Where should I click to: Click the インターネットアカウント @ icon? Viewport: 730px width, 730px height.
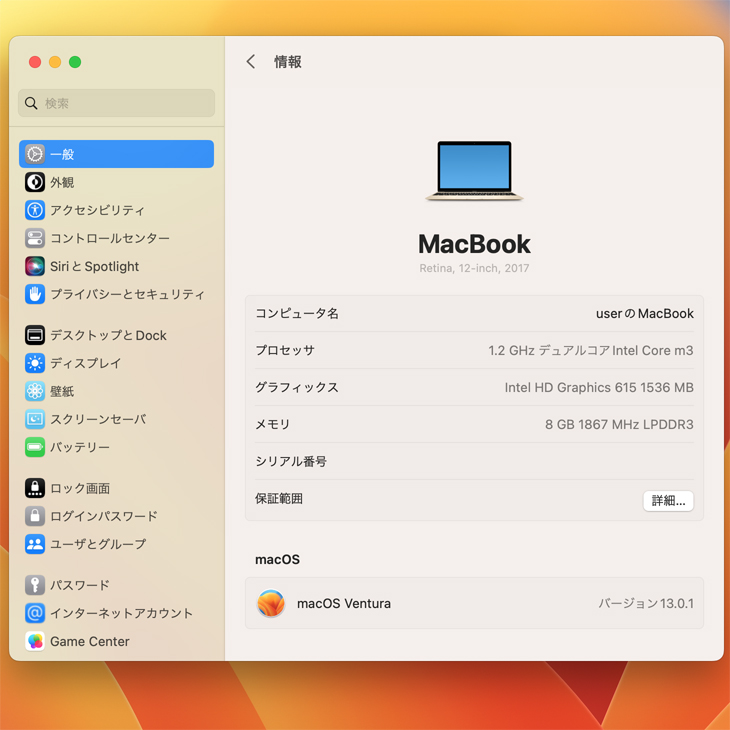click(x=35, y=613)
